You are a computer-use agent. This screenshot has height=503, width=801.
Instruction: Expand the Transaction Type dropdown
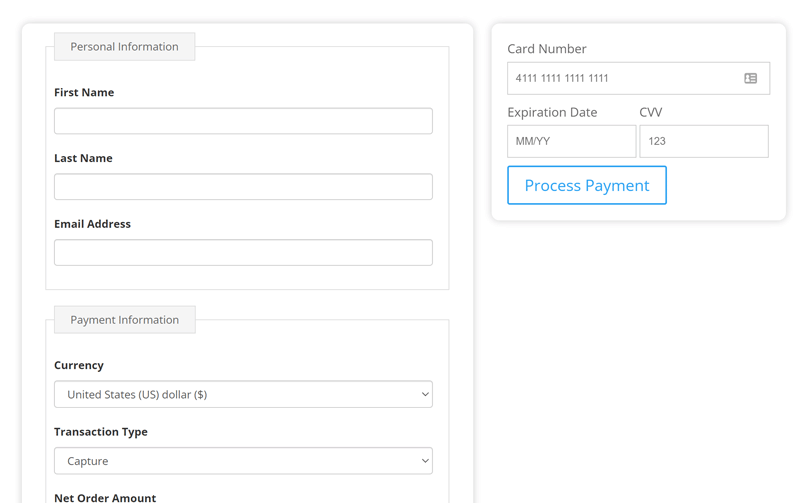tap(243, 461)
